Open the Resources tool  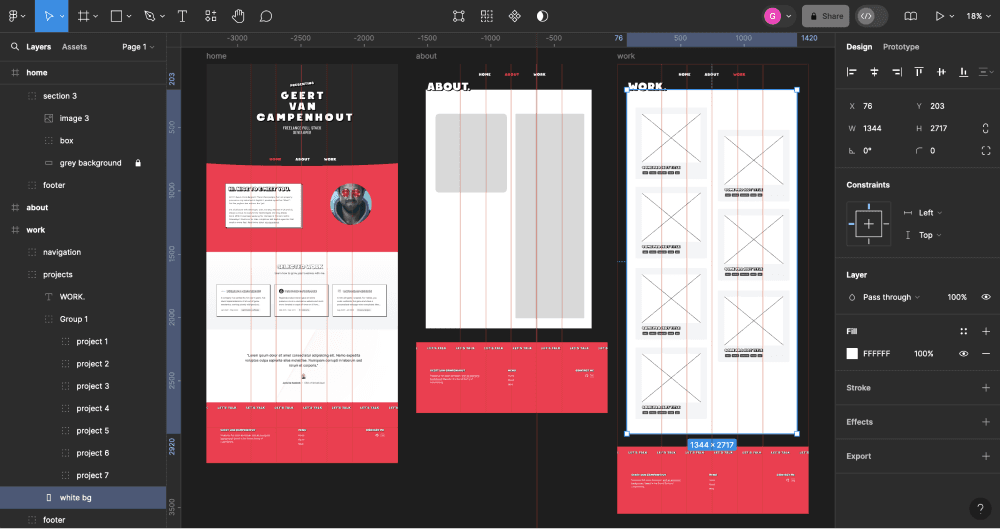[211, 16]
